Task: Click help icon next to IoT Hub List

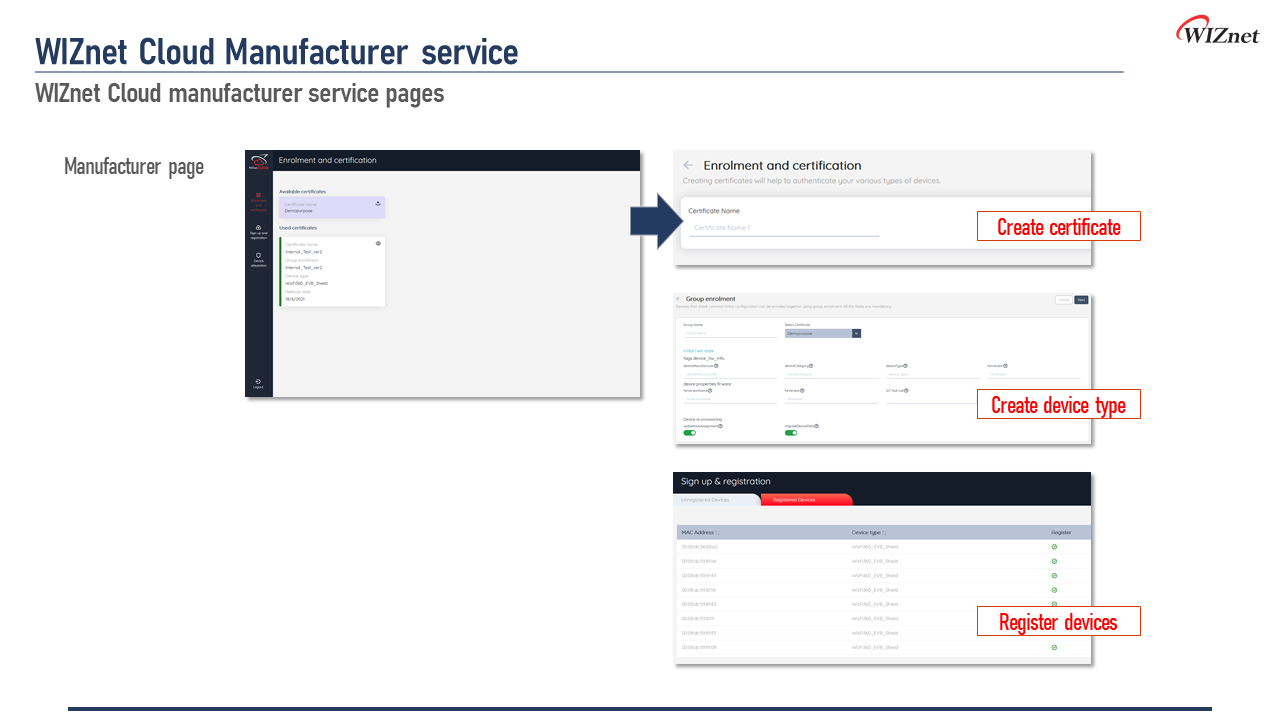Action: 907,391
